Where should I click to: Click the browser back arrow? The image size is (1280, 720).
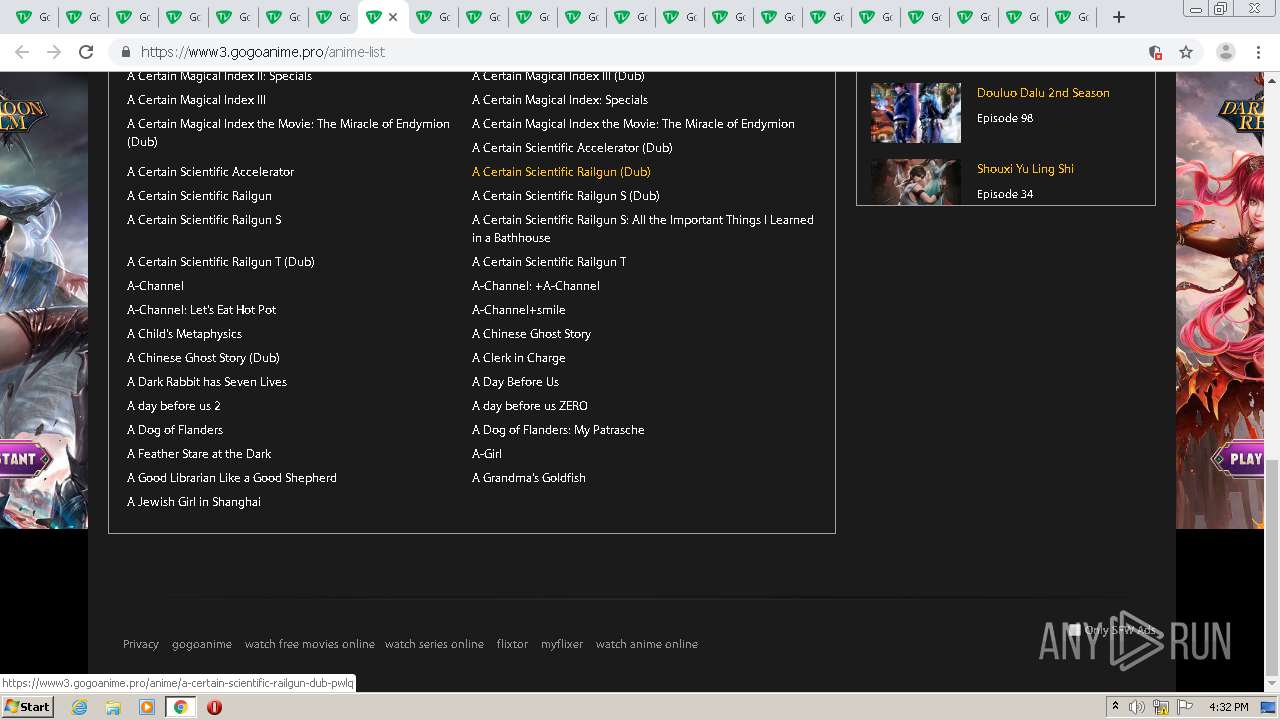22,52
